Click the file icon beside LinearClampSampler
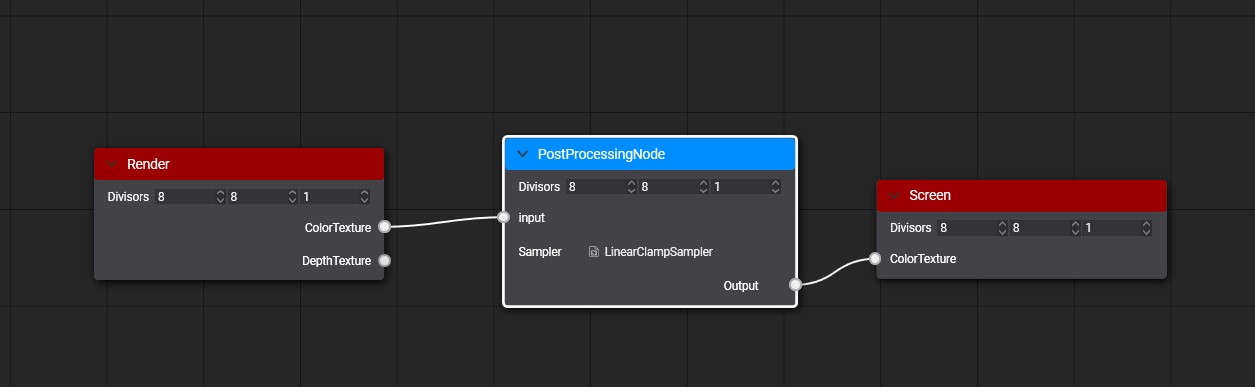The height and width of the screenshot is (387, 1255). click(x=594, y=252)
